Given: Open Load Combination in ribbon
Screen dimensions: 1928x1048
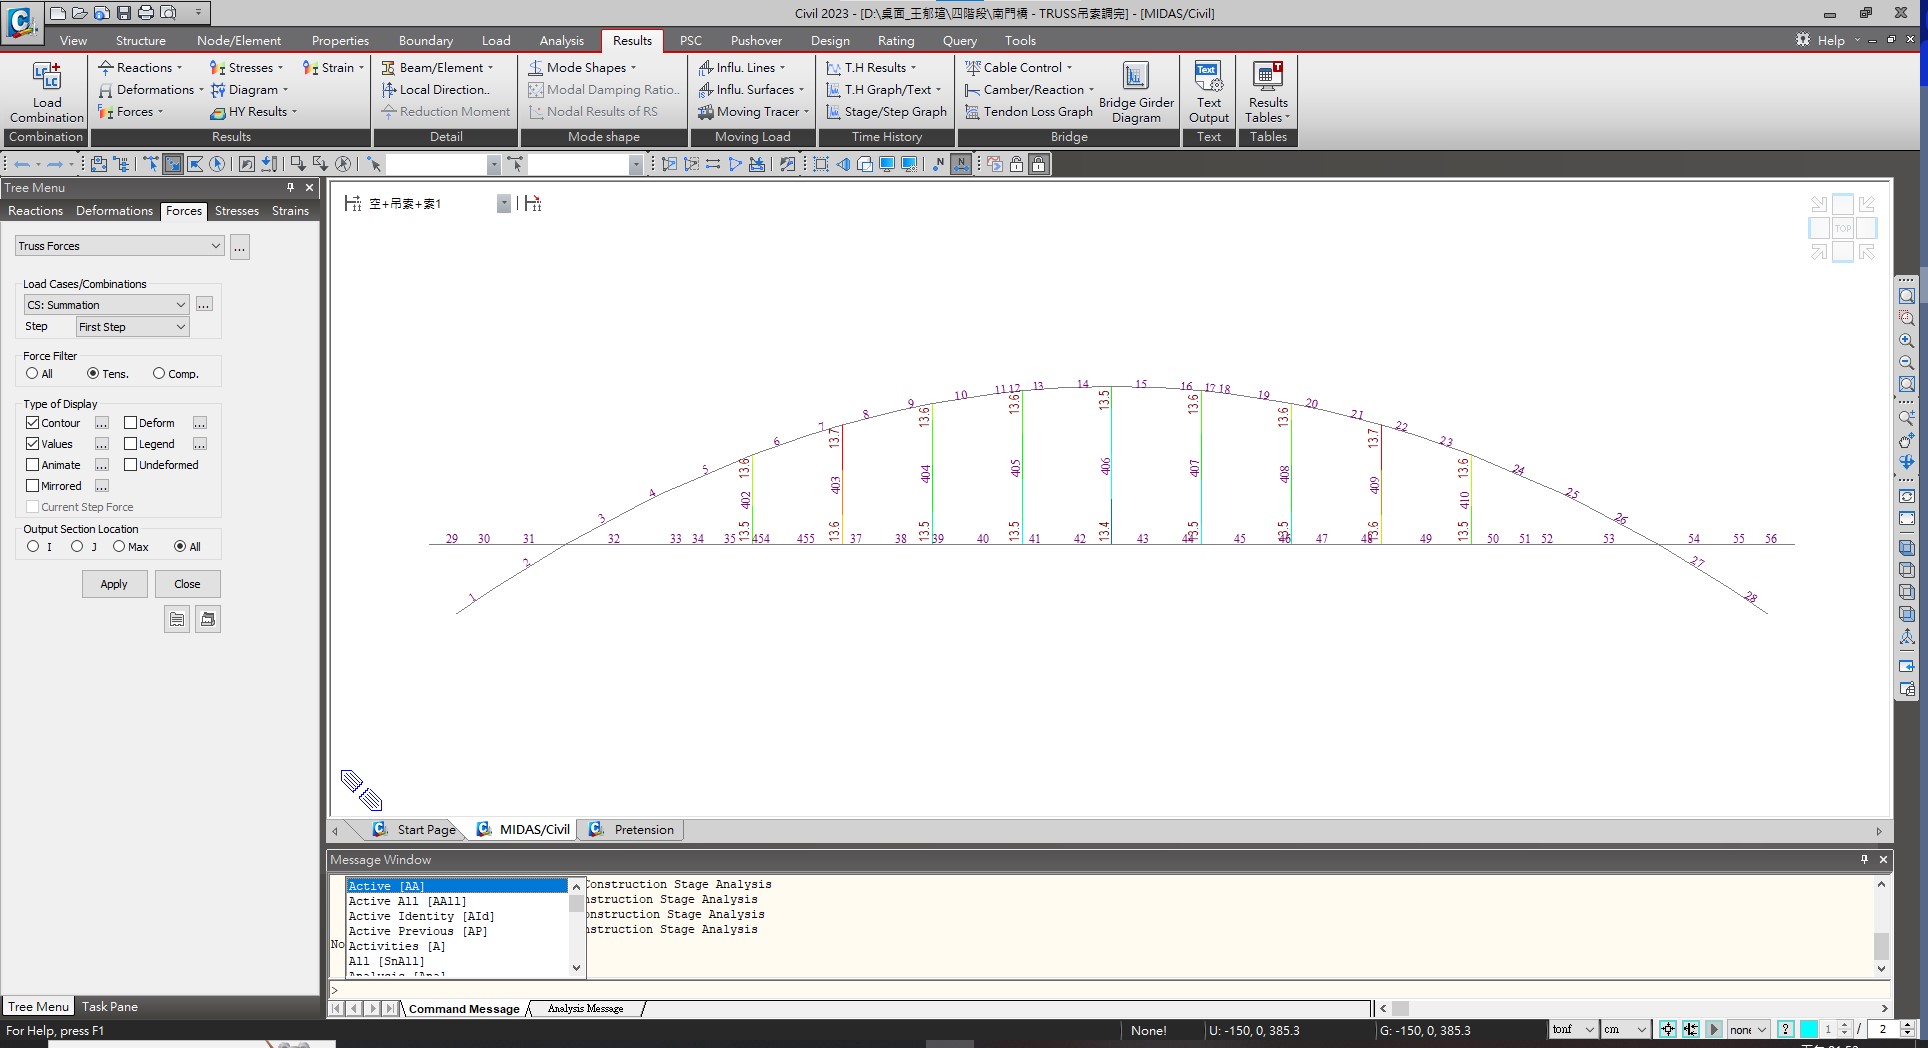Looking at the screenshot, I should pos(46,92).
